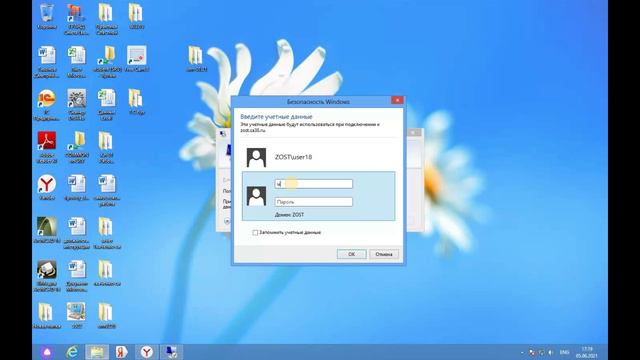Open the Recycle Bin desktop icon
Image resolution: width=640 pixels, height=360 pixels.
[x=47, y=16]
